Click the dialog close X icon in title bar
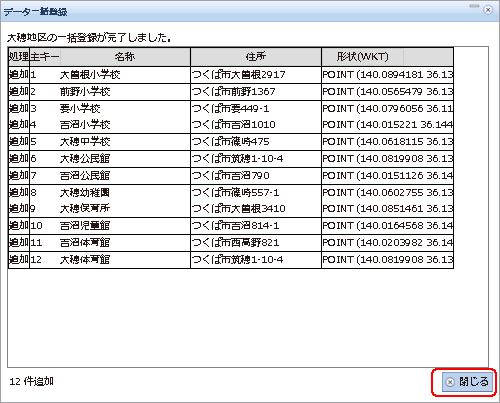Screen dimensions: 500x403 click(x=488, y=10)
